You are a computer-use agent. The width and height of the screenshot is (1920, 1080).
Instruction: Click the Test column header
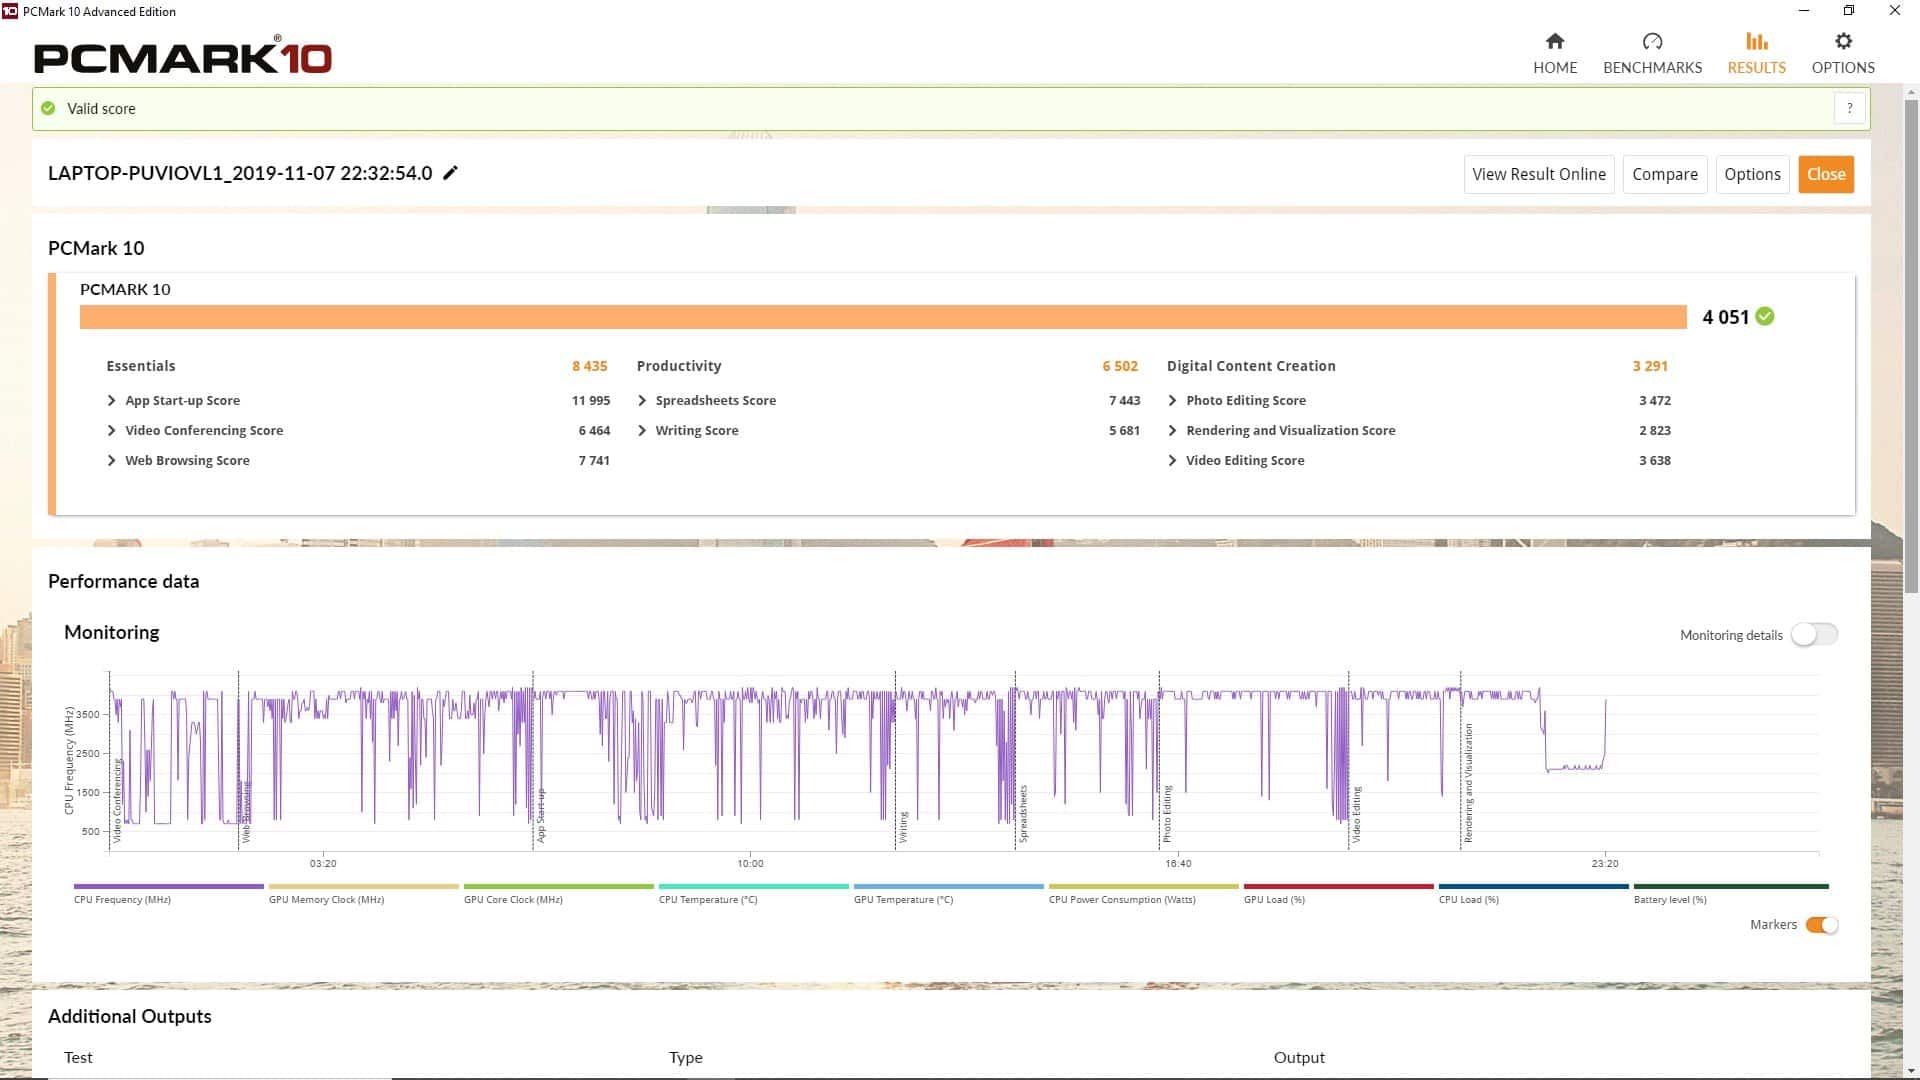78,1057
